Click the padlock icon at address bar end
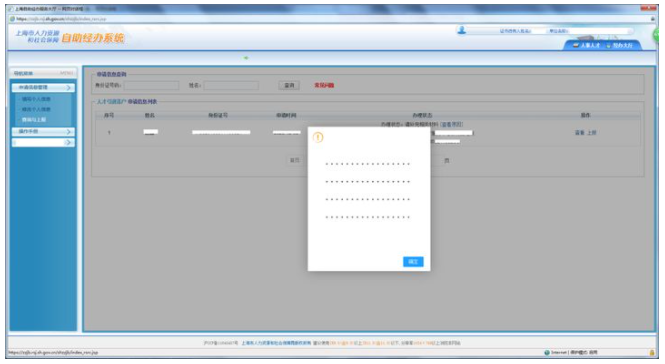665x364 pixels. [x=652, y=19]
